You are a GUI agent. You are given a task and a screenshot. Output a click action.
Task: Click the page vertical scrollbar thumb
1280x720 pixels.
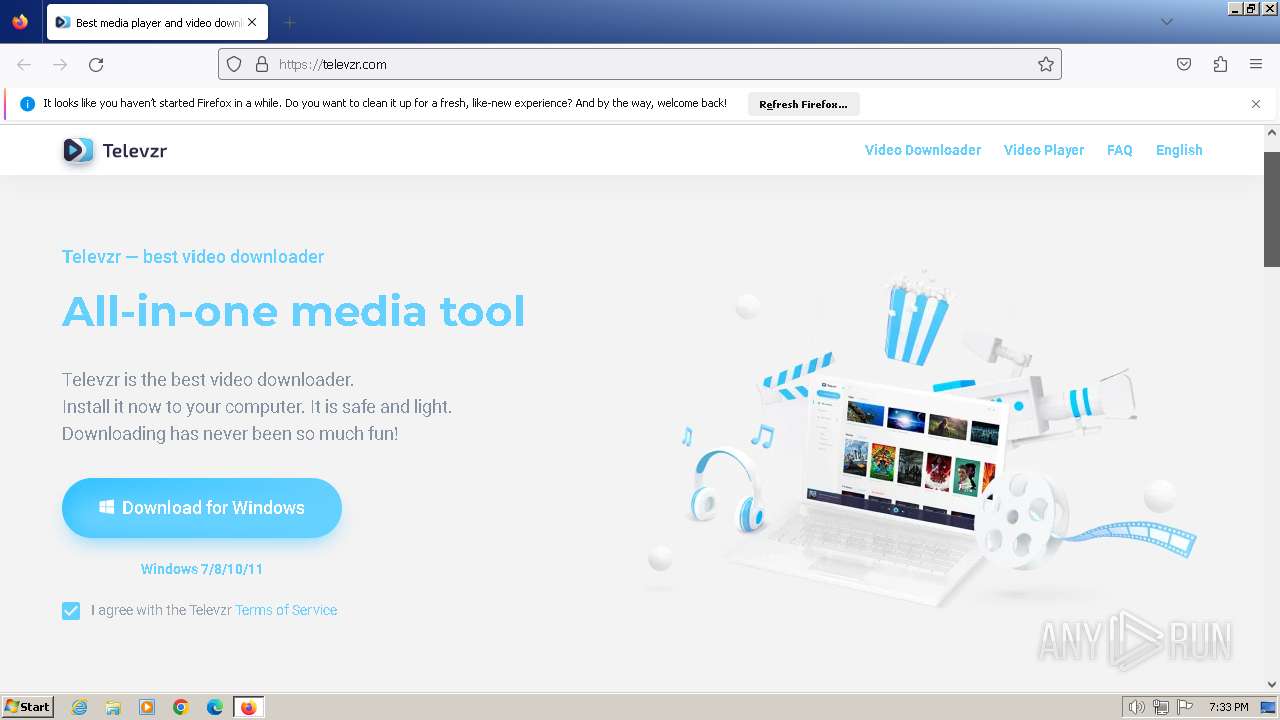point(1272,208)
